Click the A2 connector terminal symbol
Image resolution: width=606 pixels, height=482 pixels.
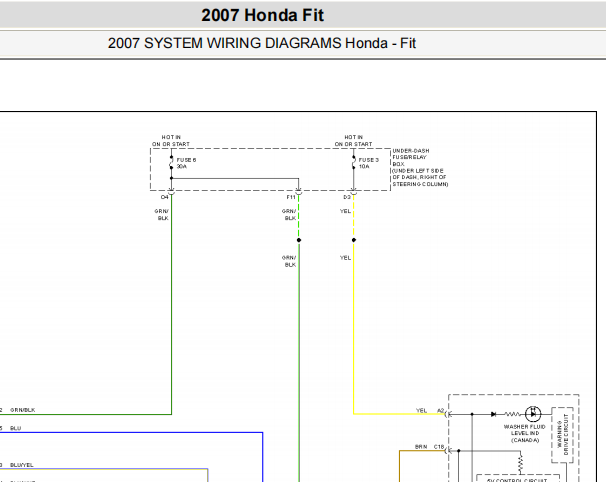[448, 414]
